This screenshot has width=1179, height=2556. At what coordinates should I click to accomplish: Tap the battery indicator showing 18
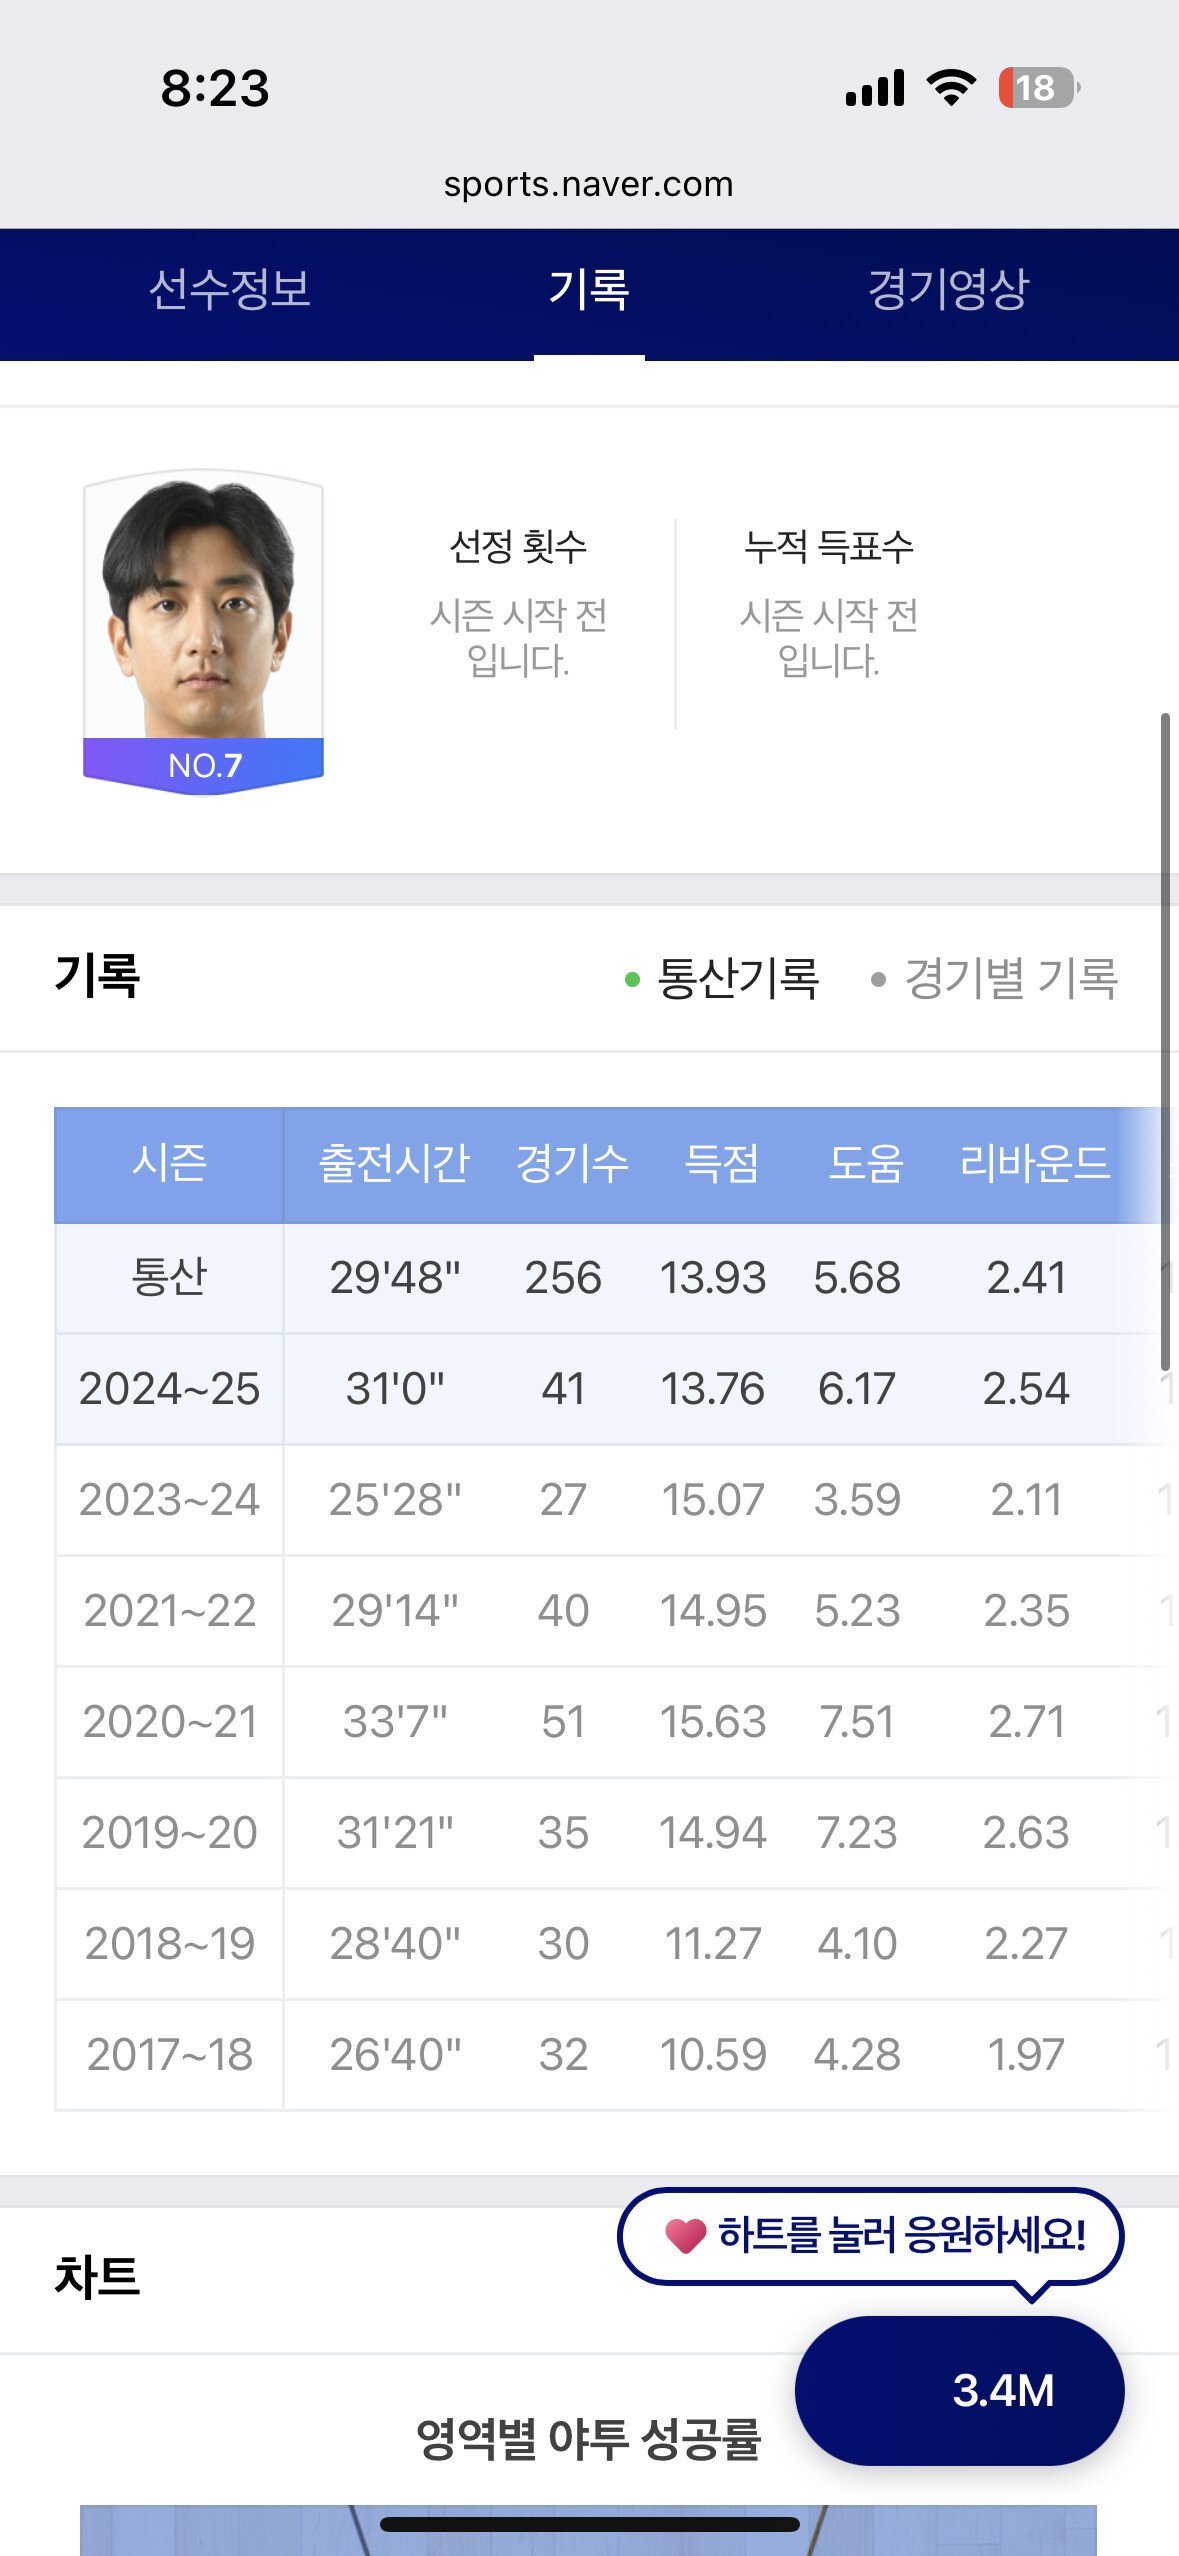(x=1038, y=88)
